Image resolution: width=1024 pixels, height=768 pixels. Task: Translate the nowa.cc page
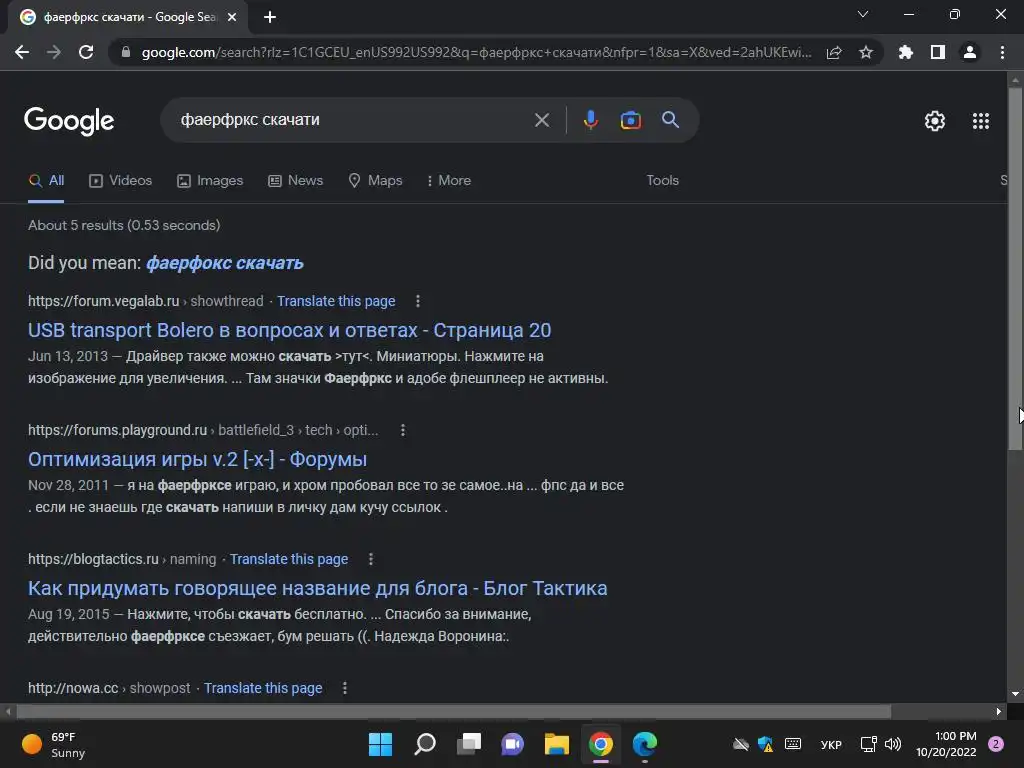[x=263, y=688]
